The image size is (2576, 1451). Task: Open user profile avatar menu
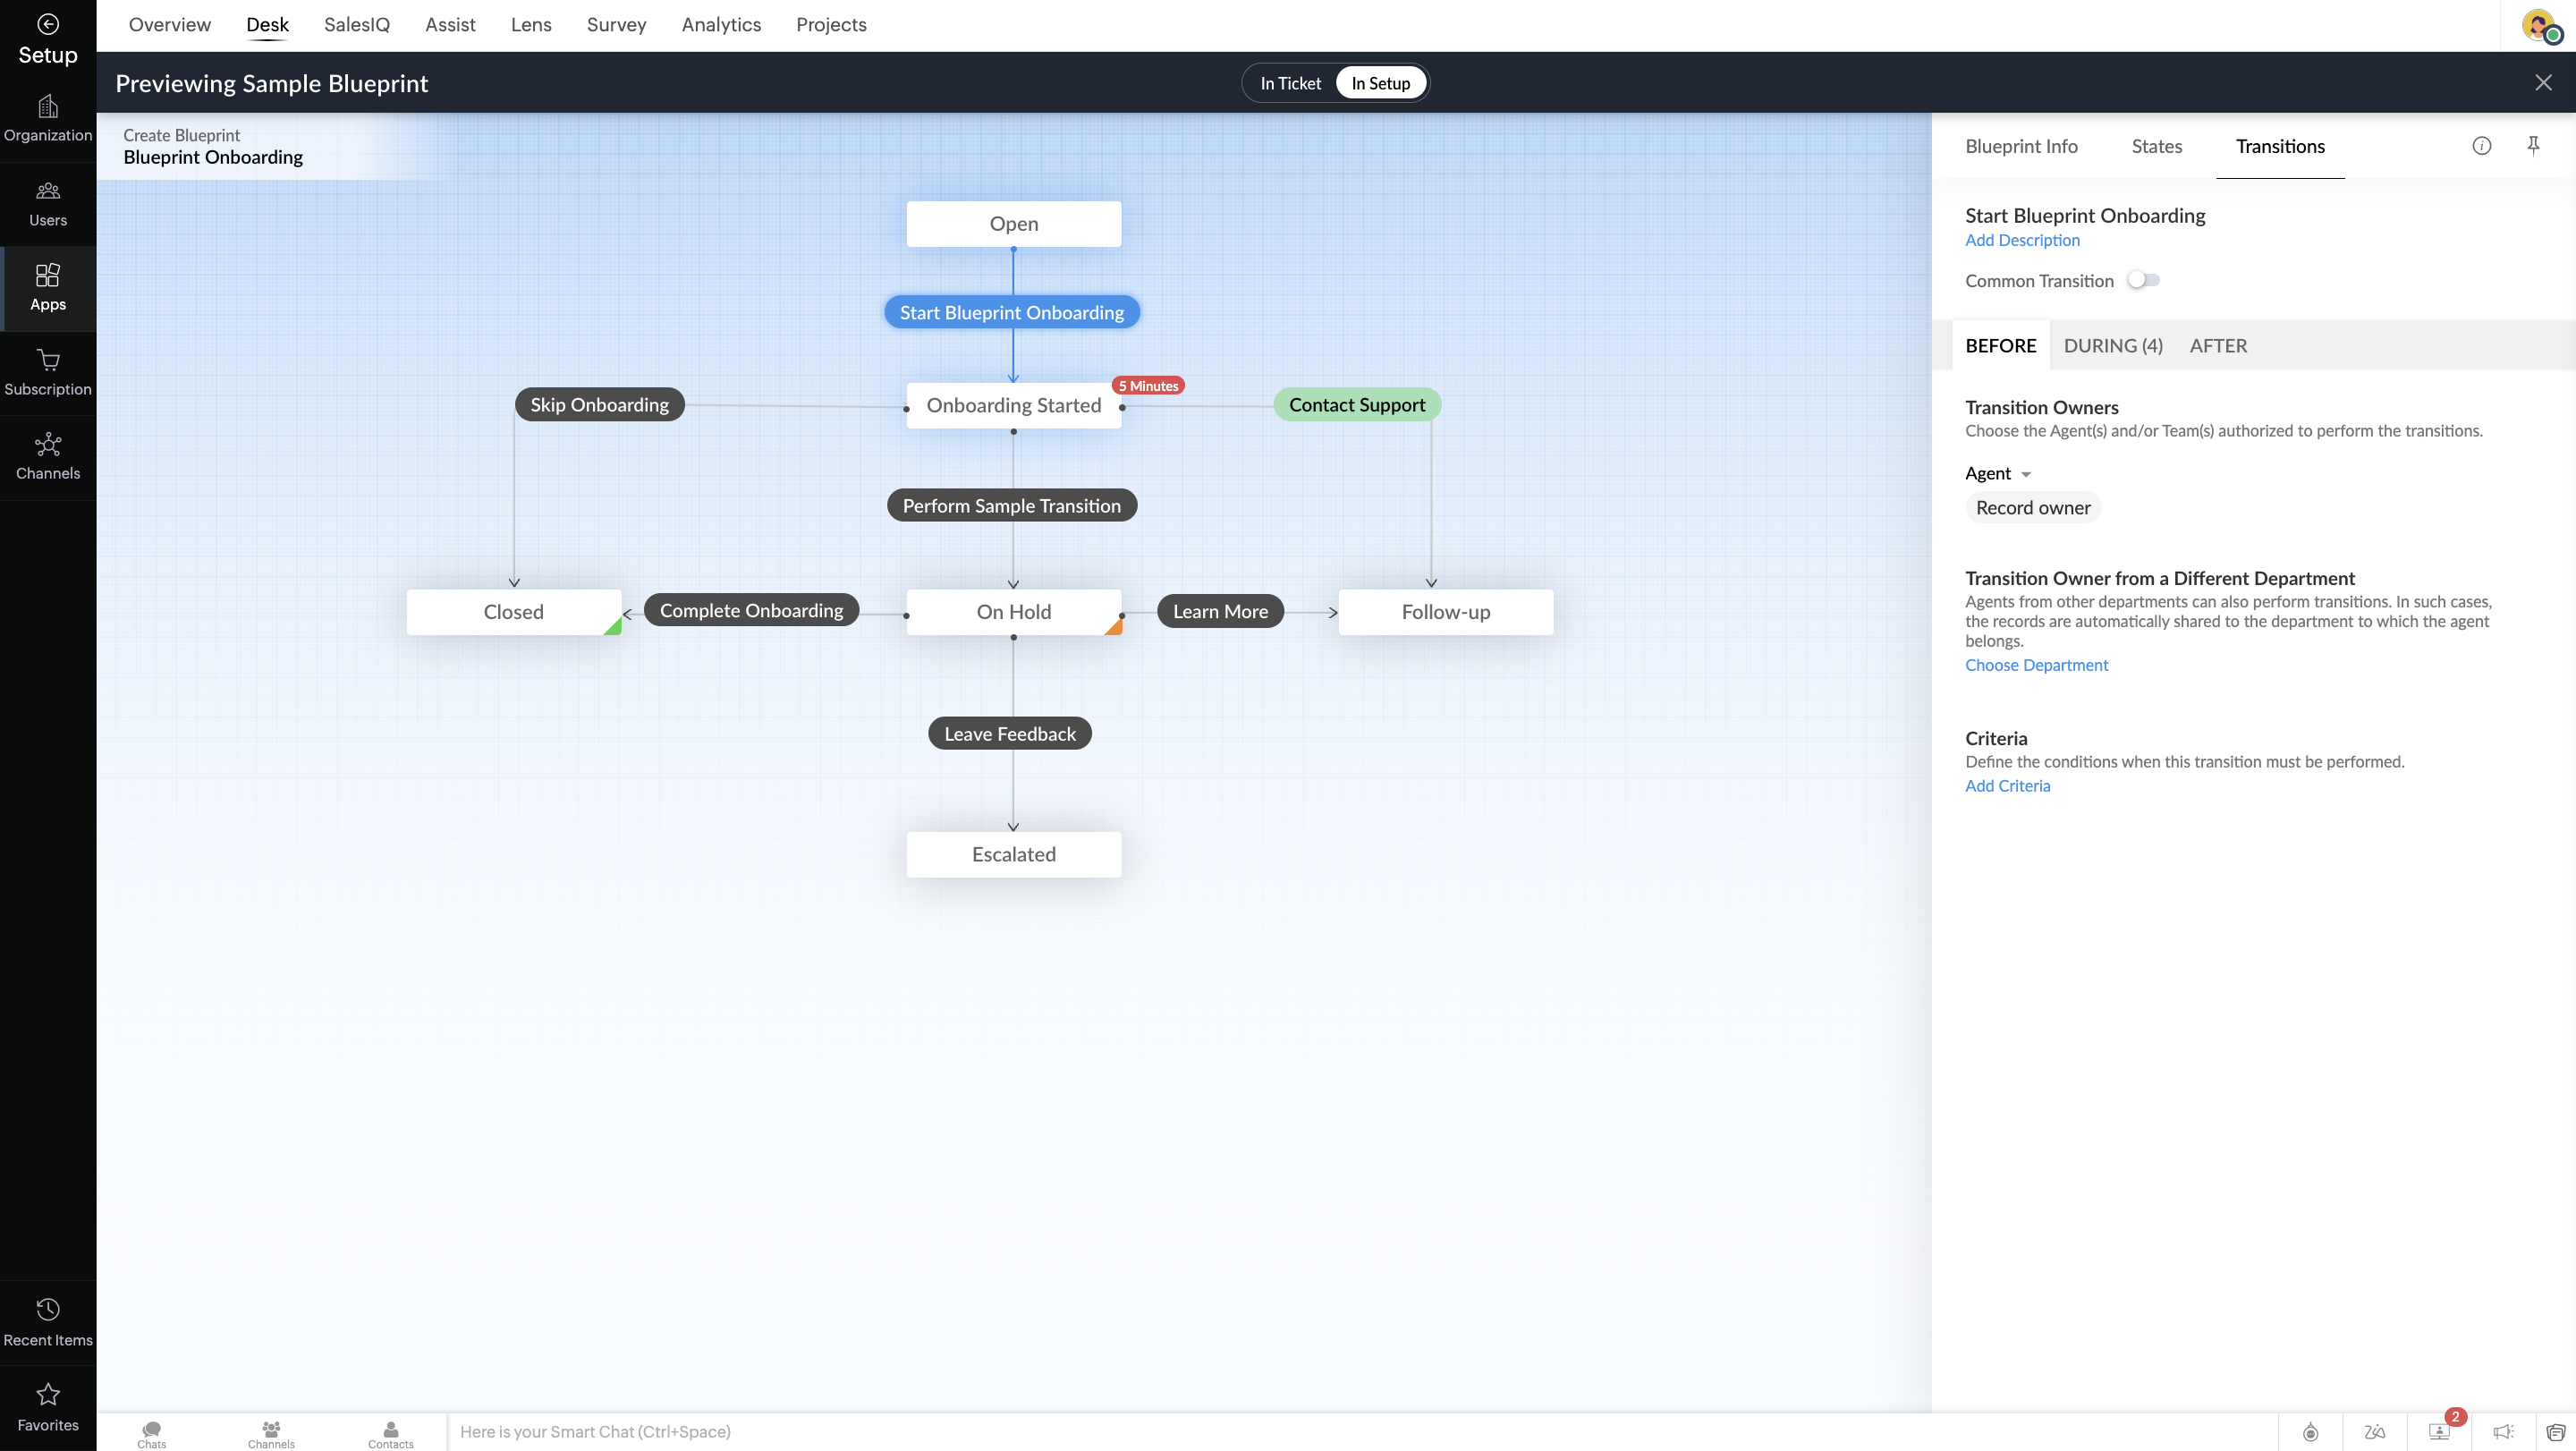point(2539,25)
